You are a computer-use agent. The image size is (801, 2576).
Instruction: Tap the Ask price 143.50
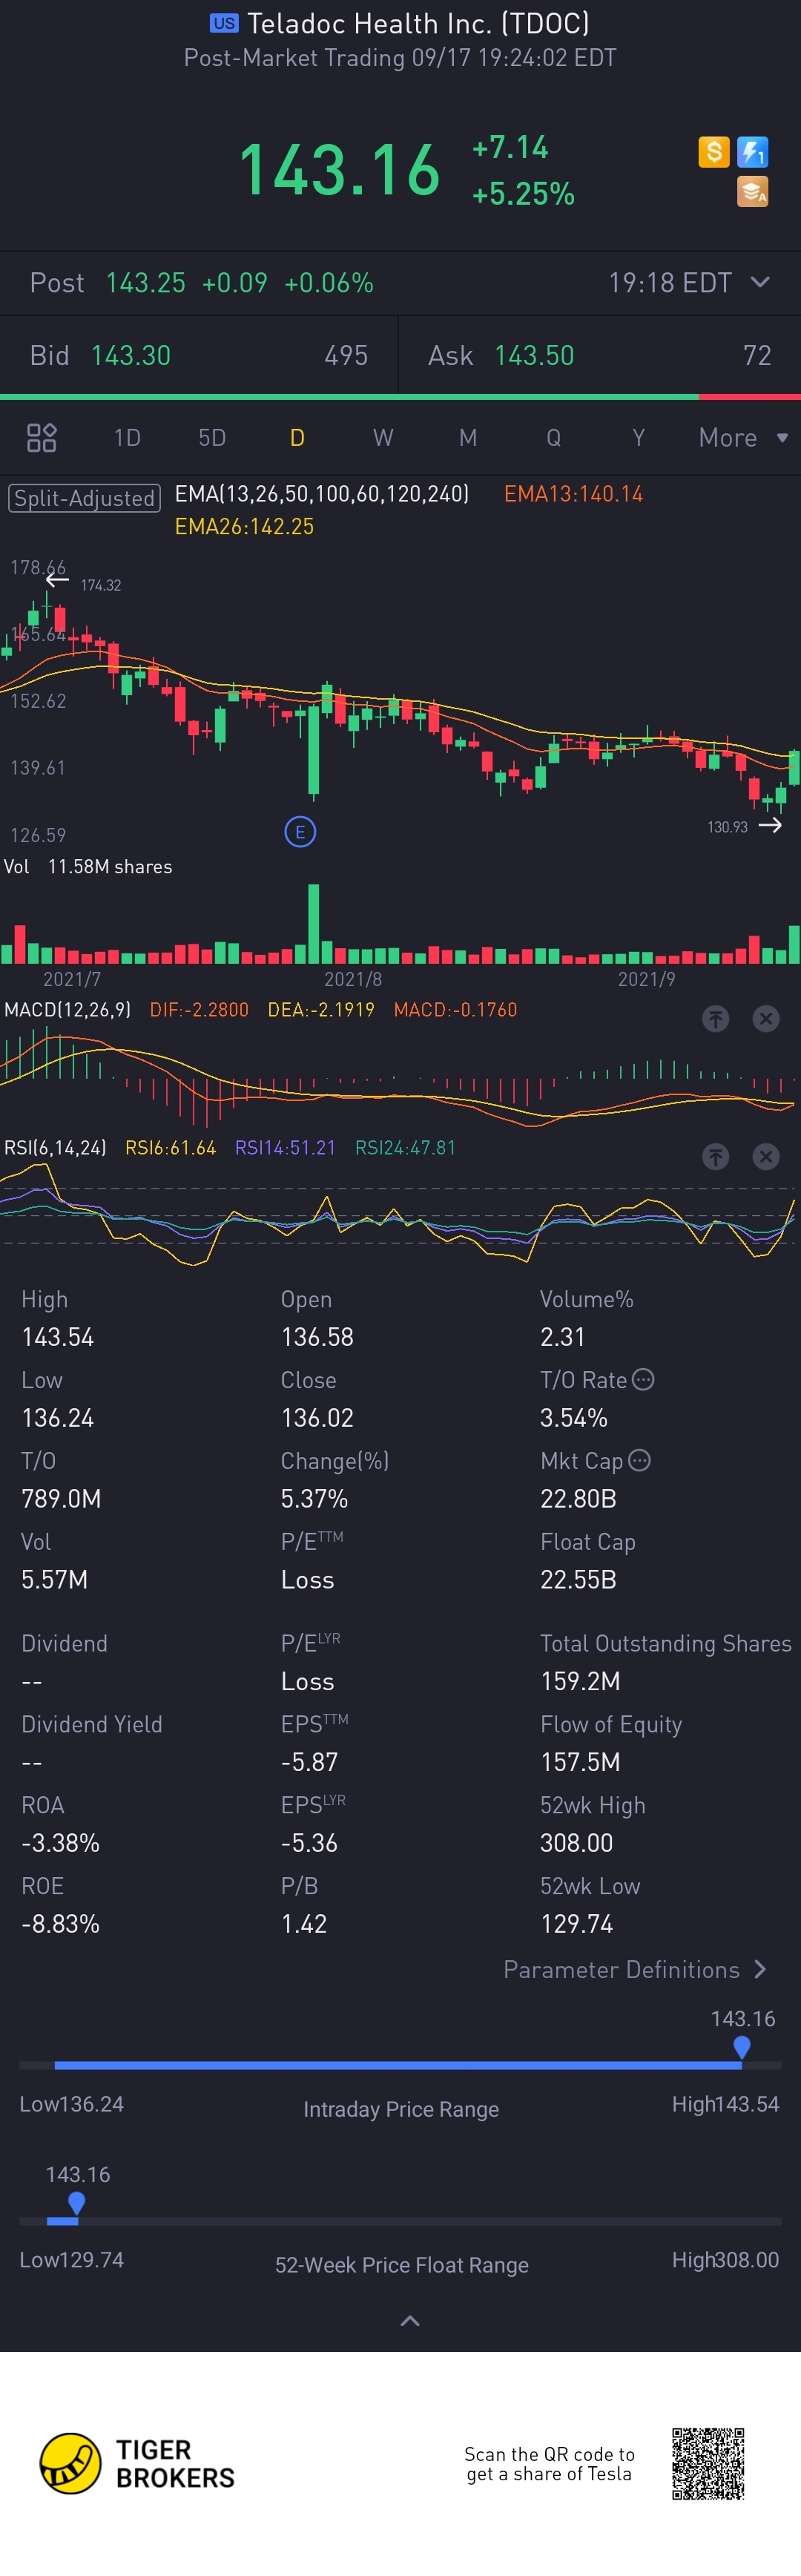[x=534, y=355]
